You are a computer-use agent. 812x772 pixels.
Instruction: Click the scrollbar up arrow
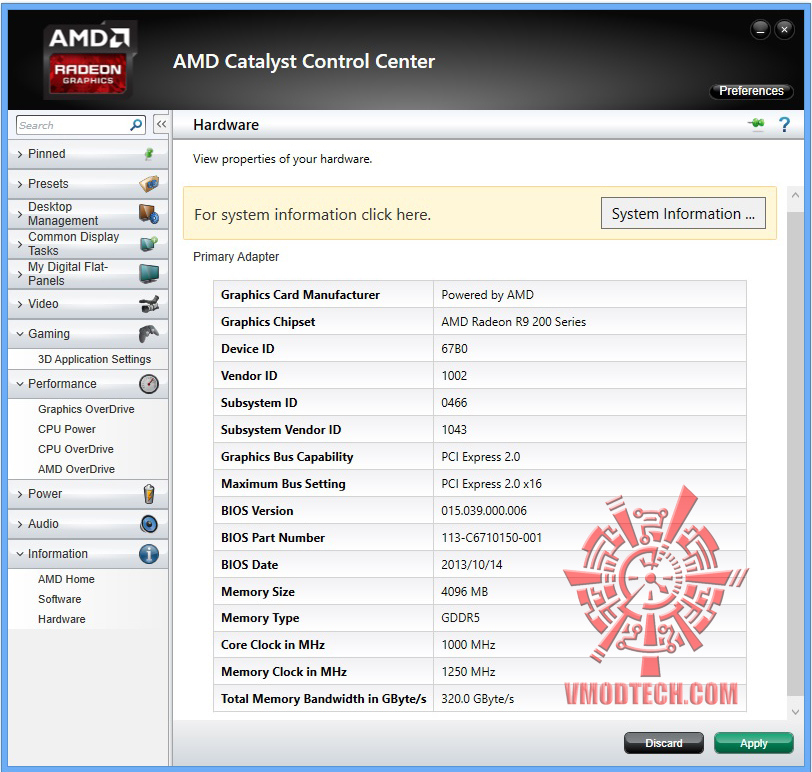pyautogui.click(x=795, y=195)
